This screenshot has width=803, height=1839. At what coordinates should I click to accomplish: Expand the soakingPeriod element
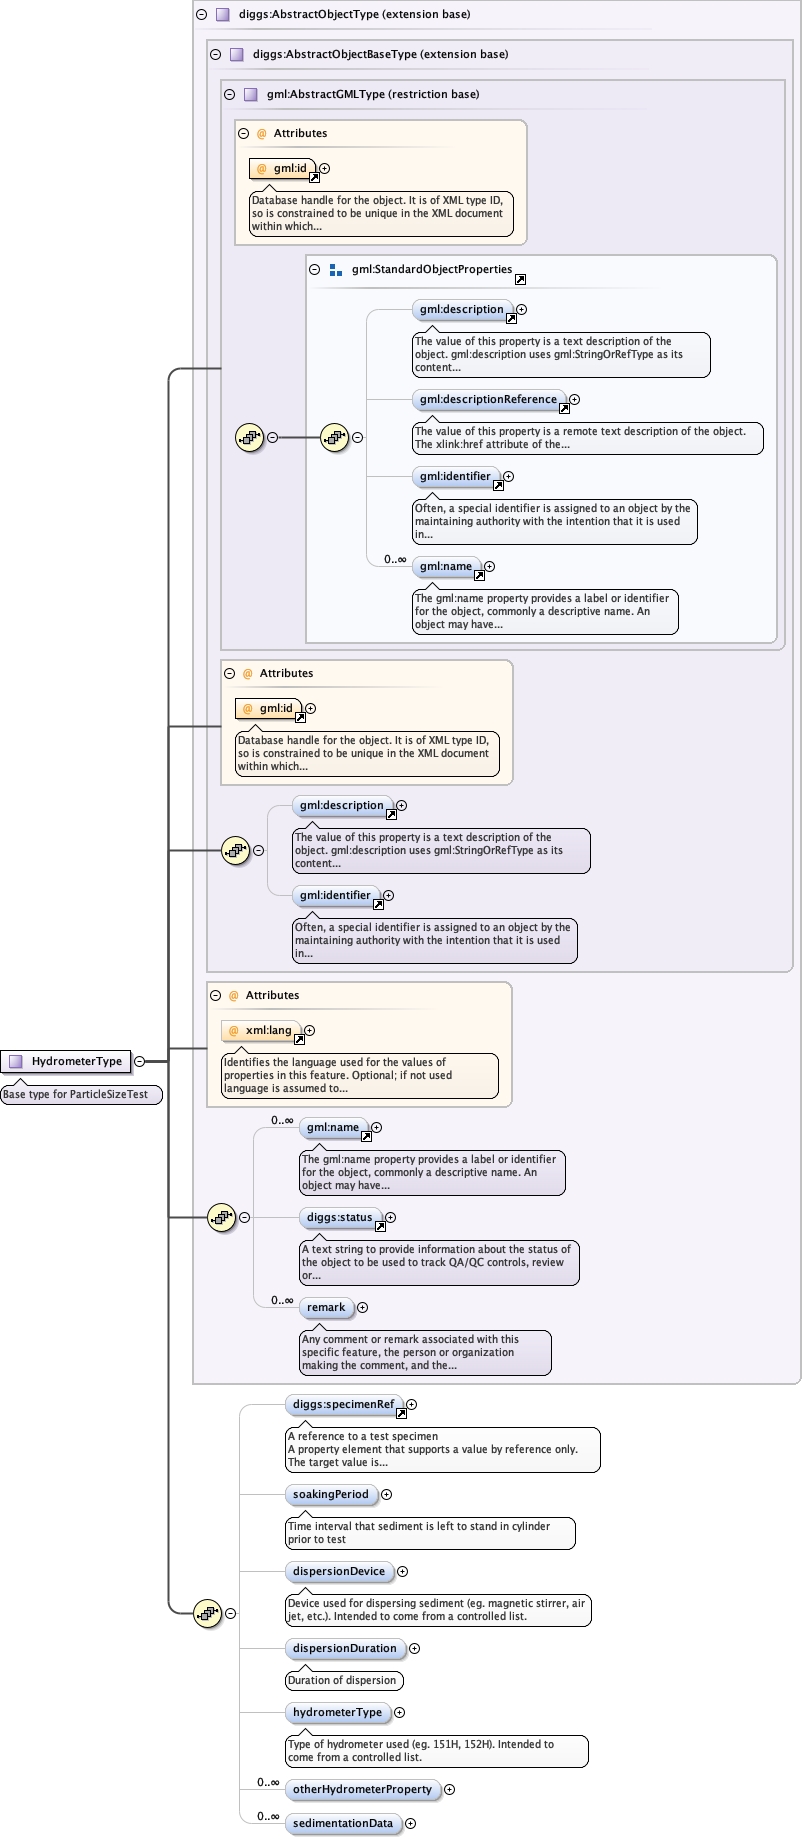386,1495
